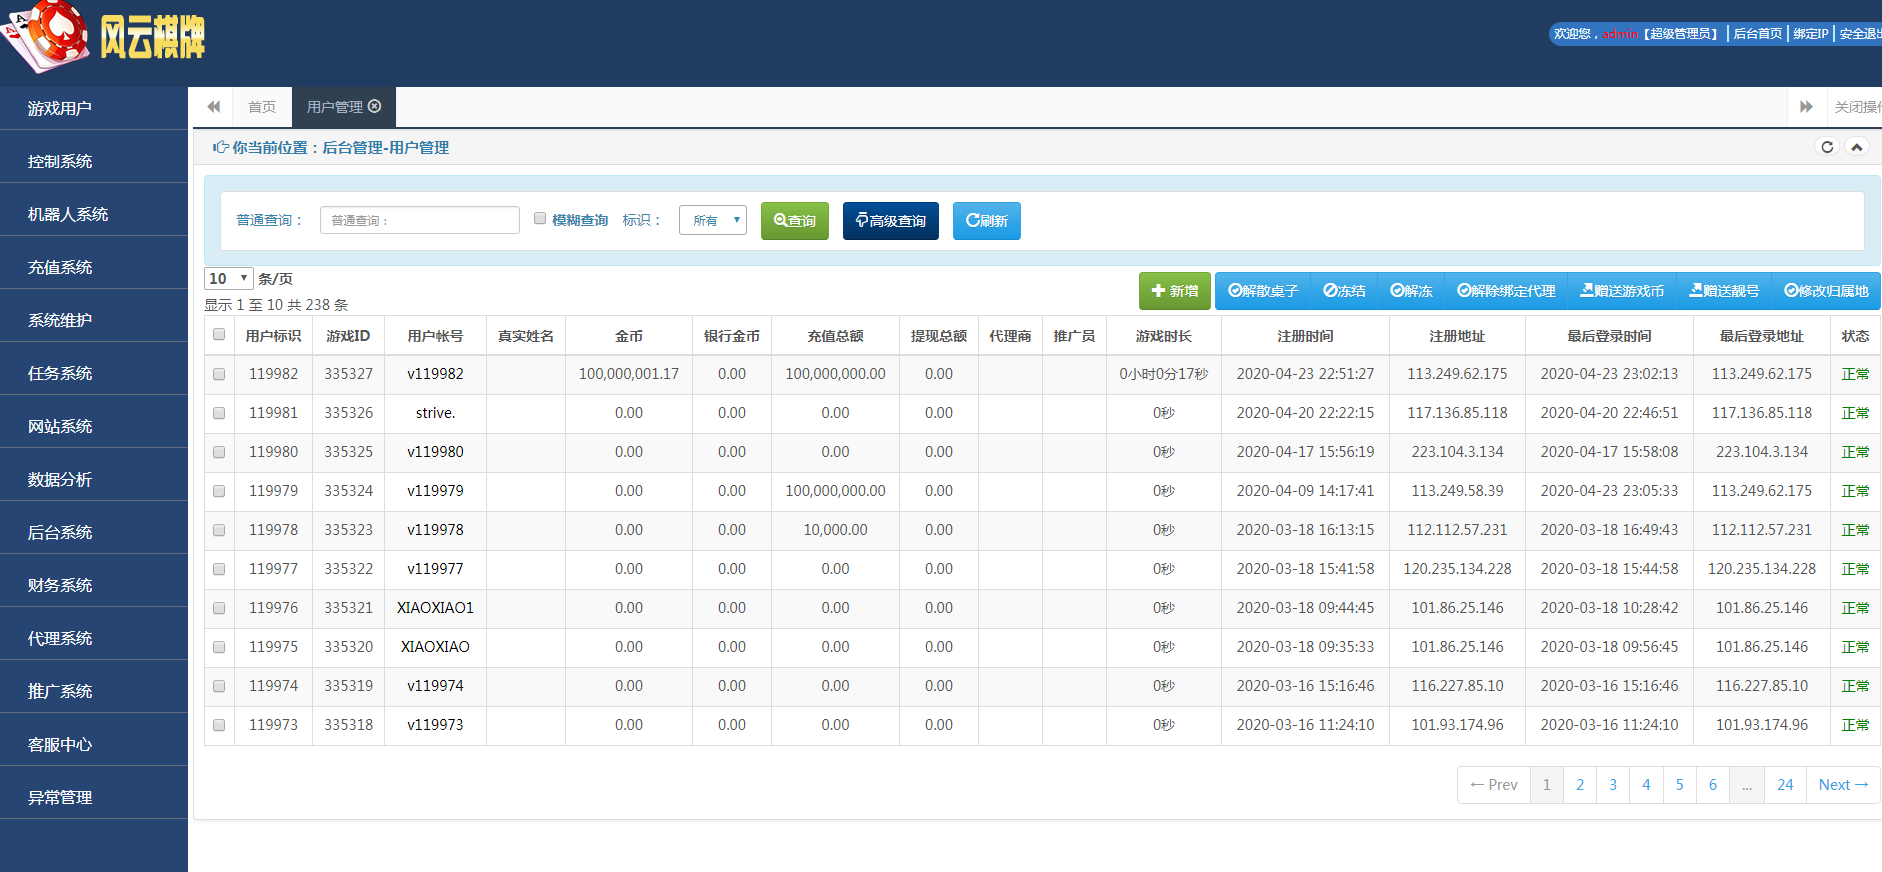Open the rows-per-page dropdown showing 10
1882x872 pixels.
pyautogui.click(x=228, y=279)
